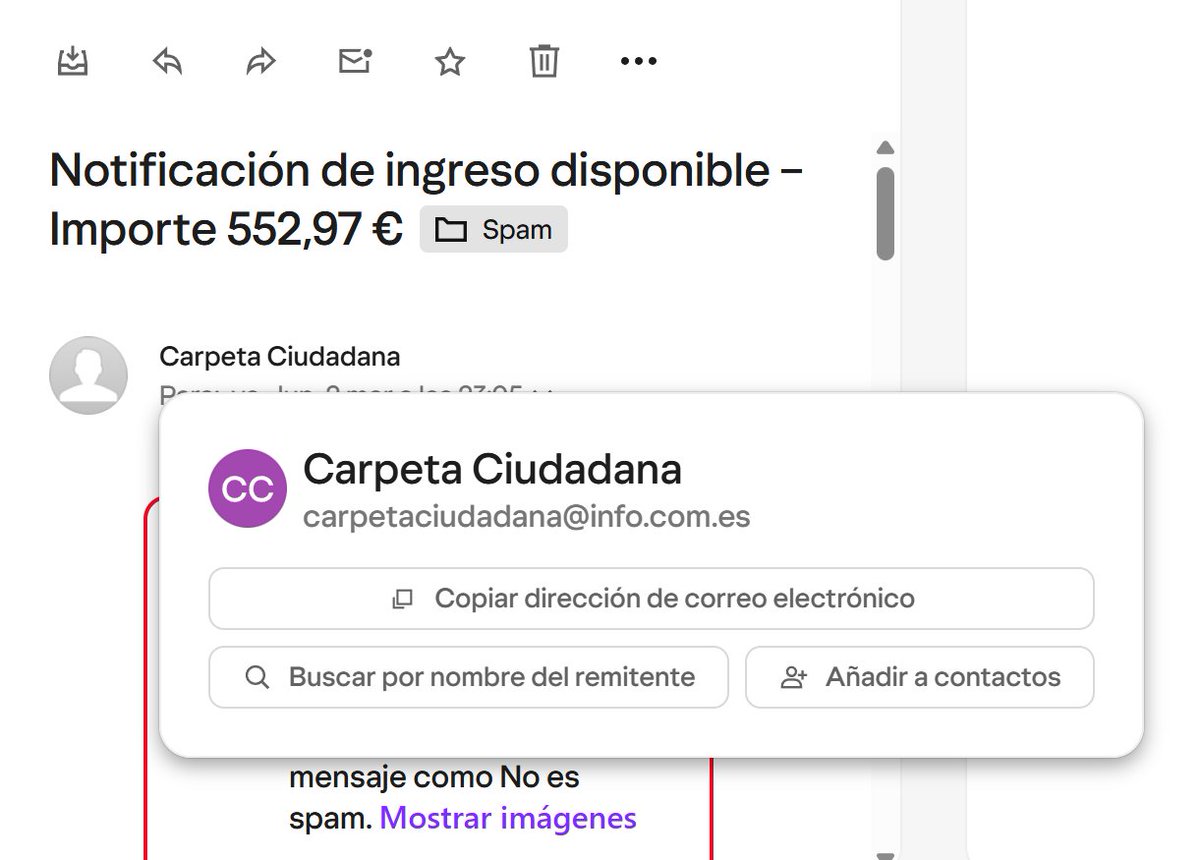Select the carpetaciudadana@info.com.es address
Screen dimensions: 1200x860
click(527, 517)
